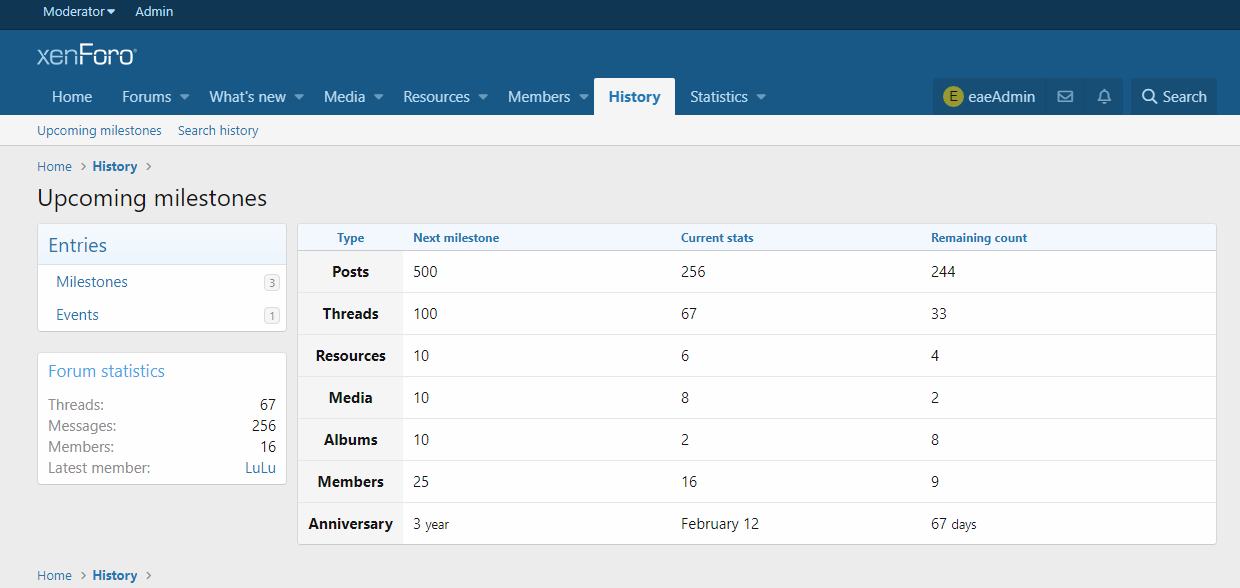Open latest member LuLu's profile
Screen dimensions: 1240x588
coord(260,468)
